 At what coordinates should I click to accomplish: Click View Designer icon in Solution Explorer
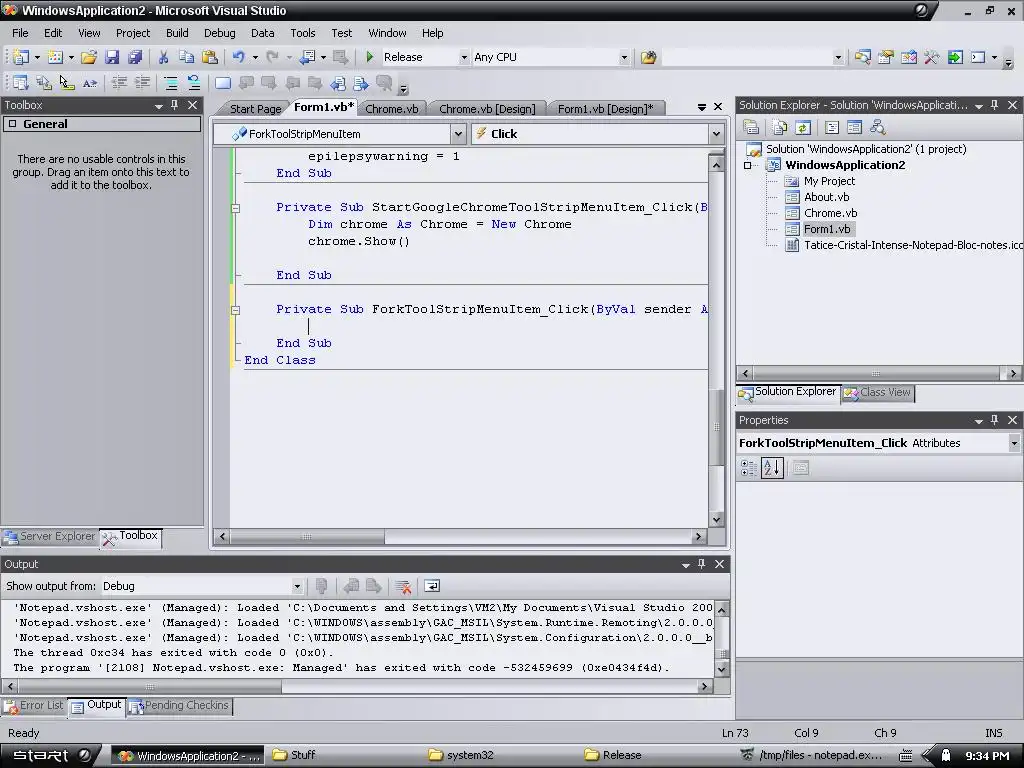pyautogui.click(x=854, y=127)
